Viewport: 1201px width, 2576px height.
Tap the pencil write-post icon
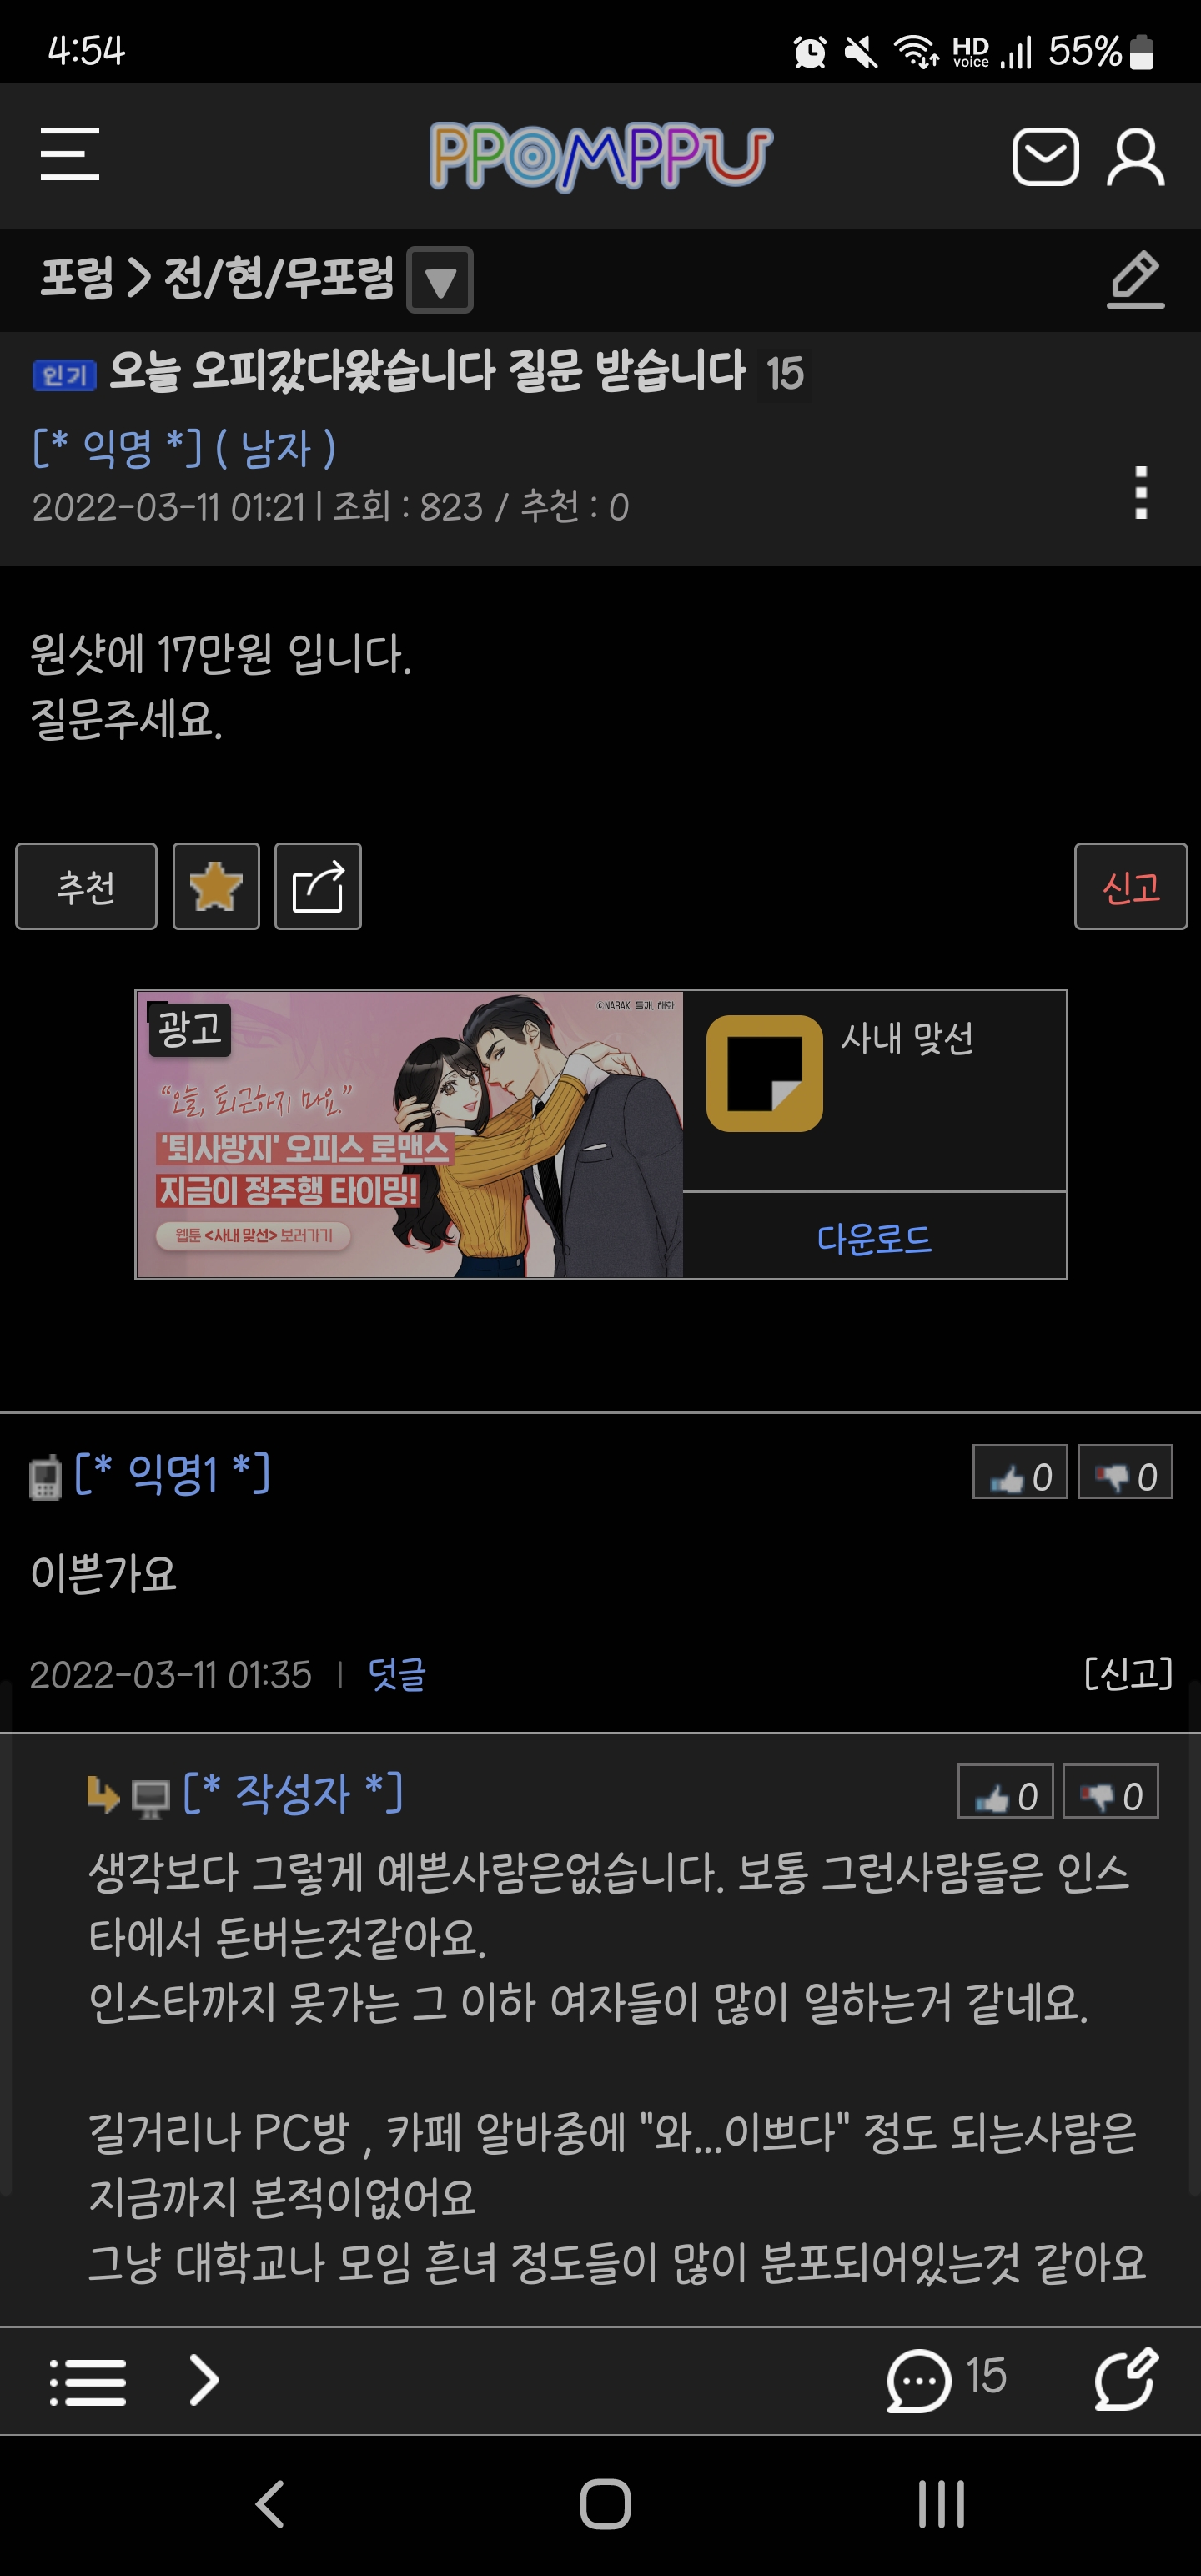tap(1136, 279)
